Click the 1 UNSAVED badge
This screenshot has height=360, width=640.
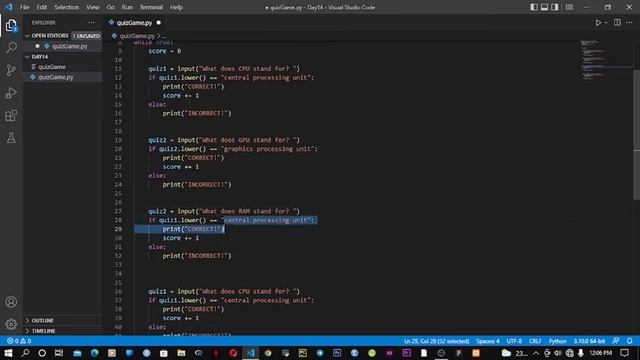87,36
